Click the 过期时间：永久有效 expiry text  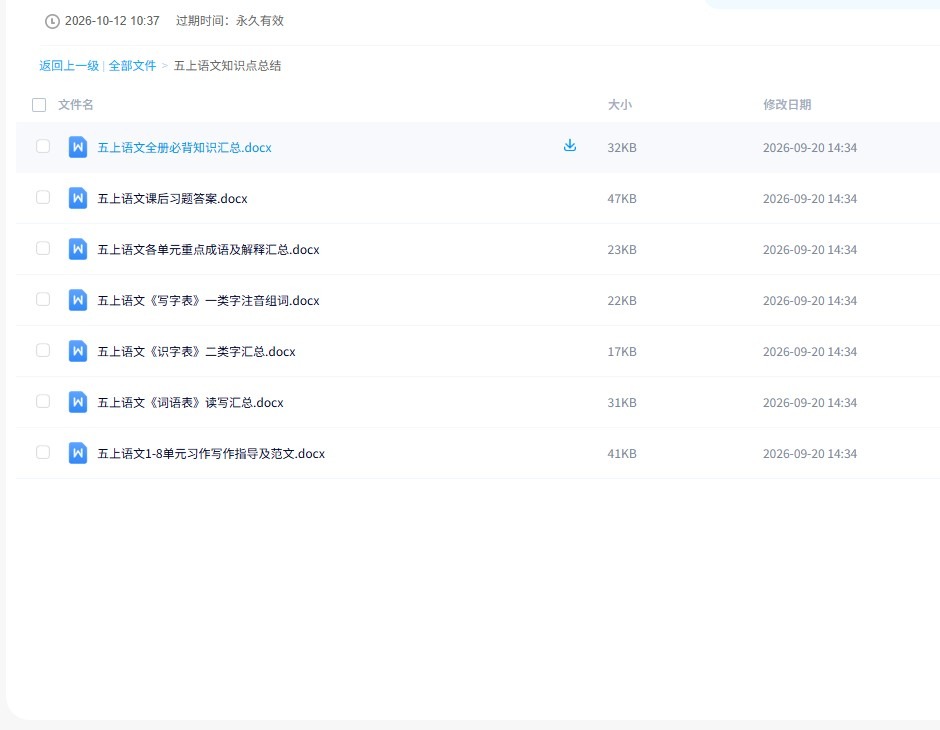tap(230, 21)
